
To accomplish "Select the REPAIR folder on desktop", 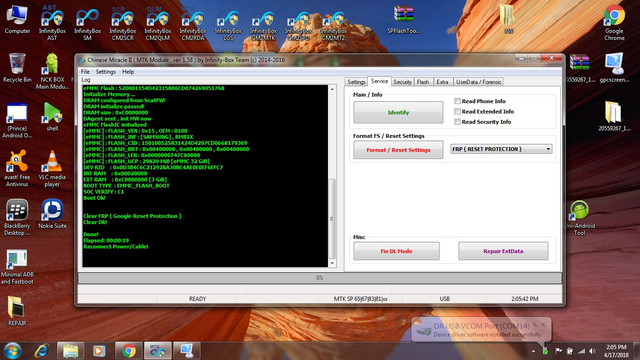I will click(x=17, y=311).
